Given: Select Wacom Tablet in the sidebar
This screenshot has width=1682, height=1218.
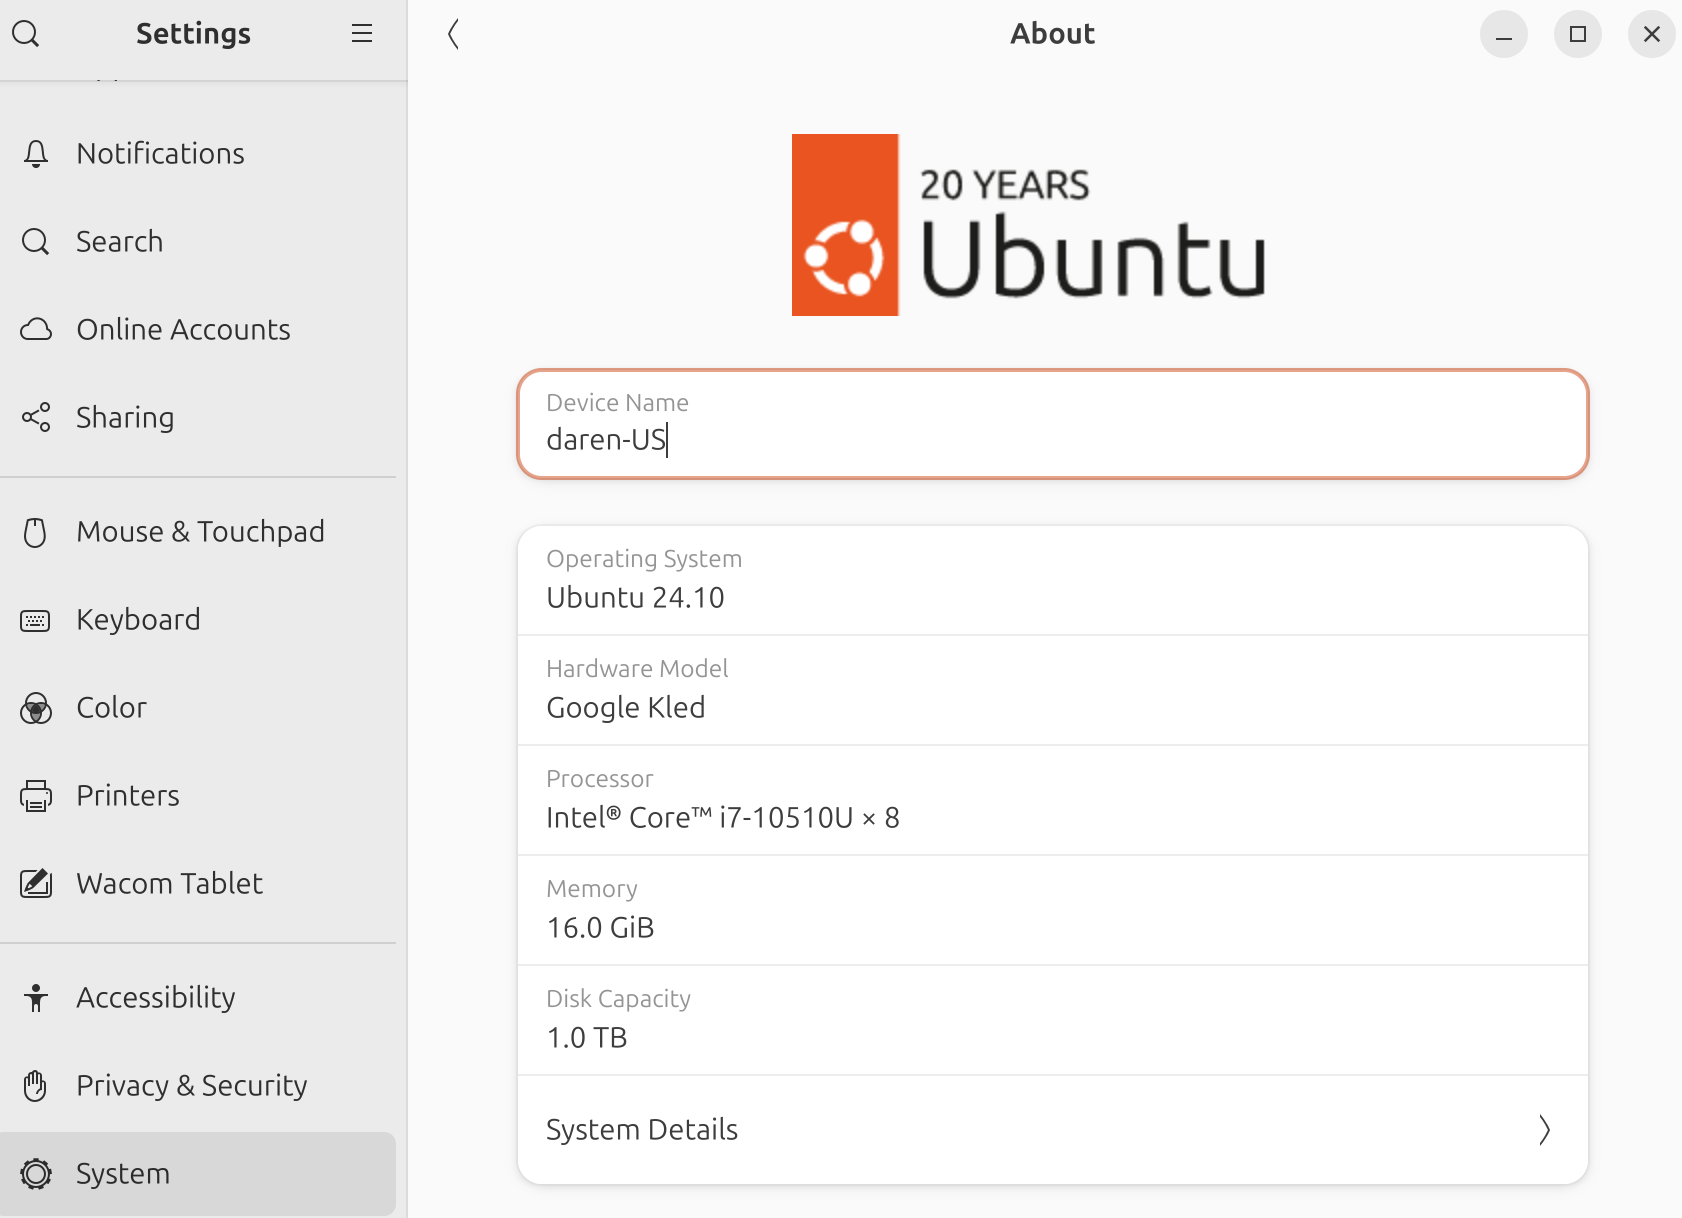Looking at the screenshot, I should [x=198, y=884].
